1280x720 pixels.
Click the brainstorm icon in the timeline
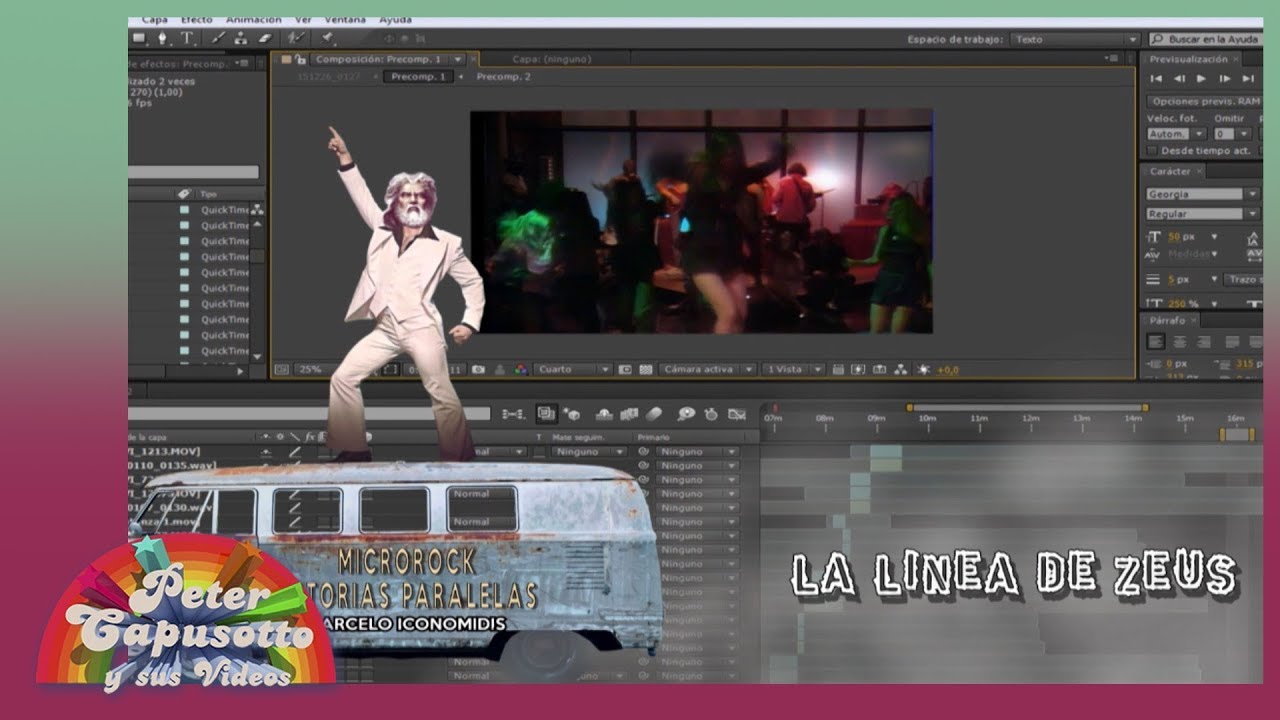686,413
